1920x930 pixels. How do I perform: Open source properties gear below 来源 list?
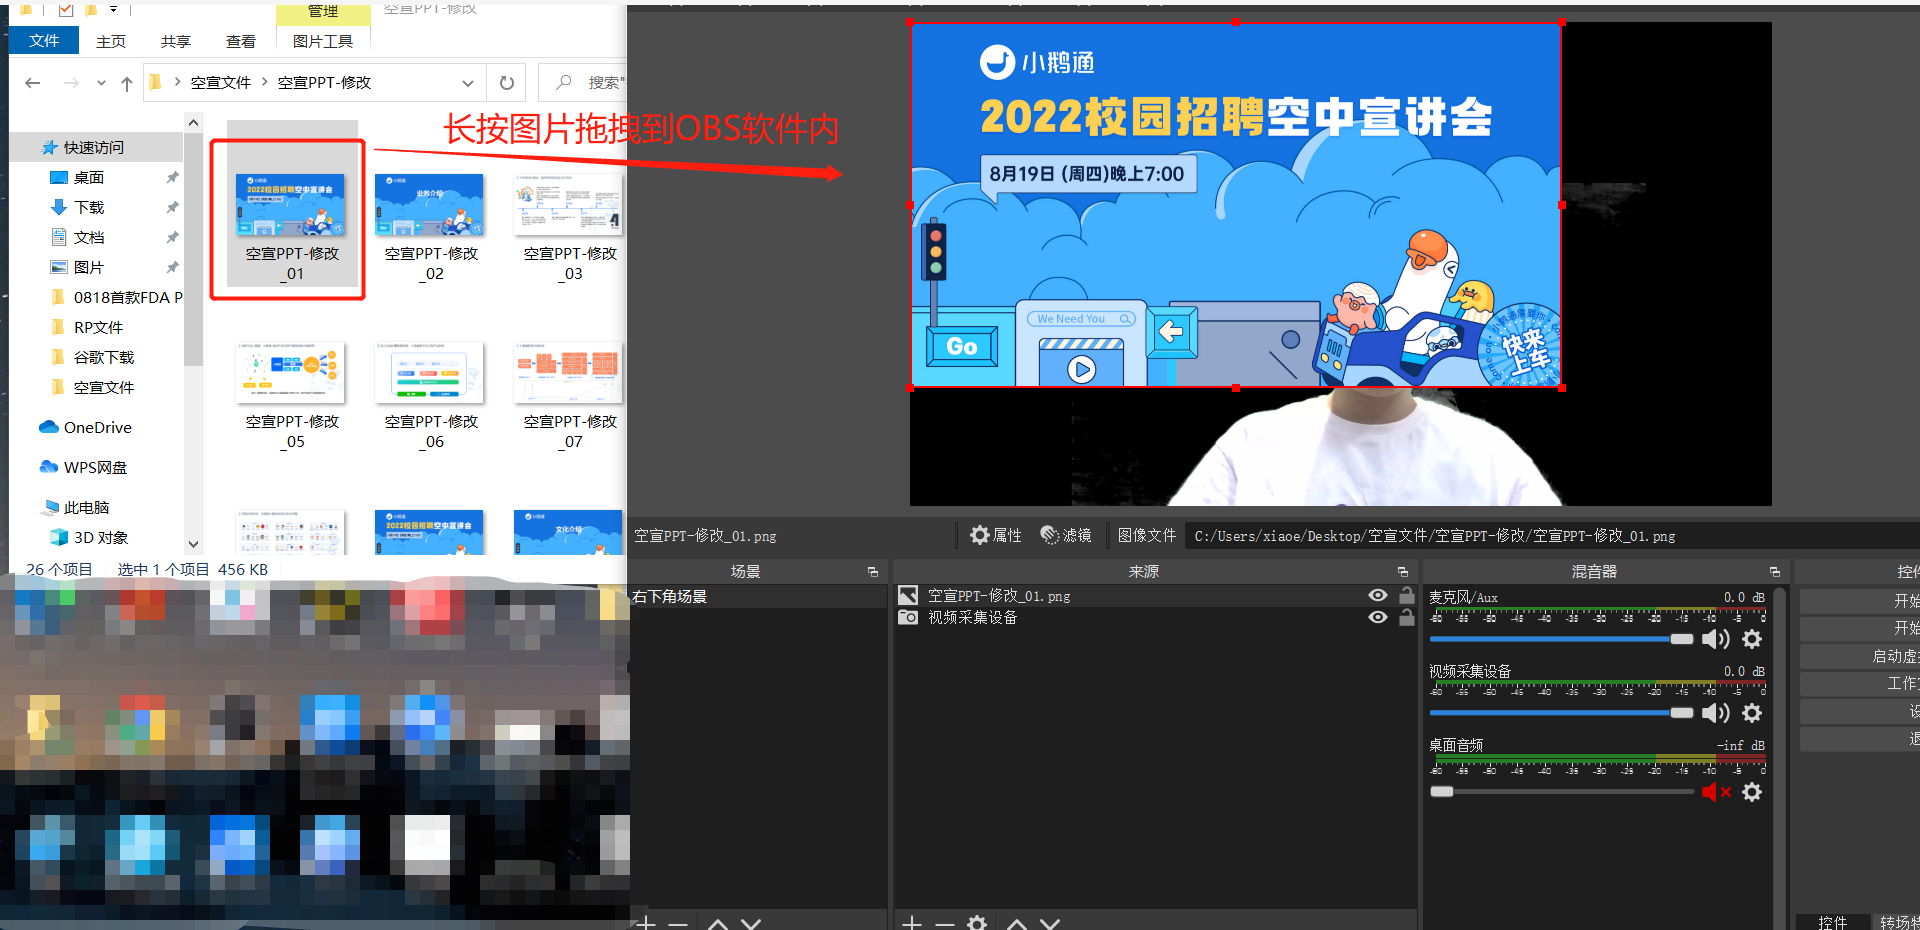click(x=978, y=922)
